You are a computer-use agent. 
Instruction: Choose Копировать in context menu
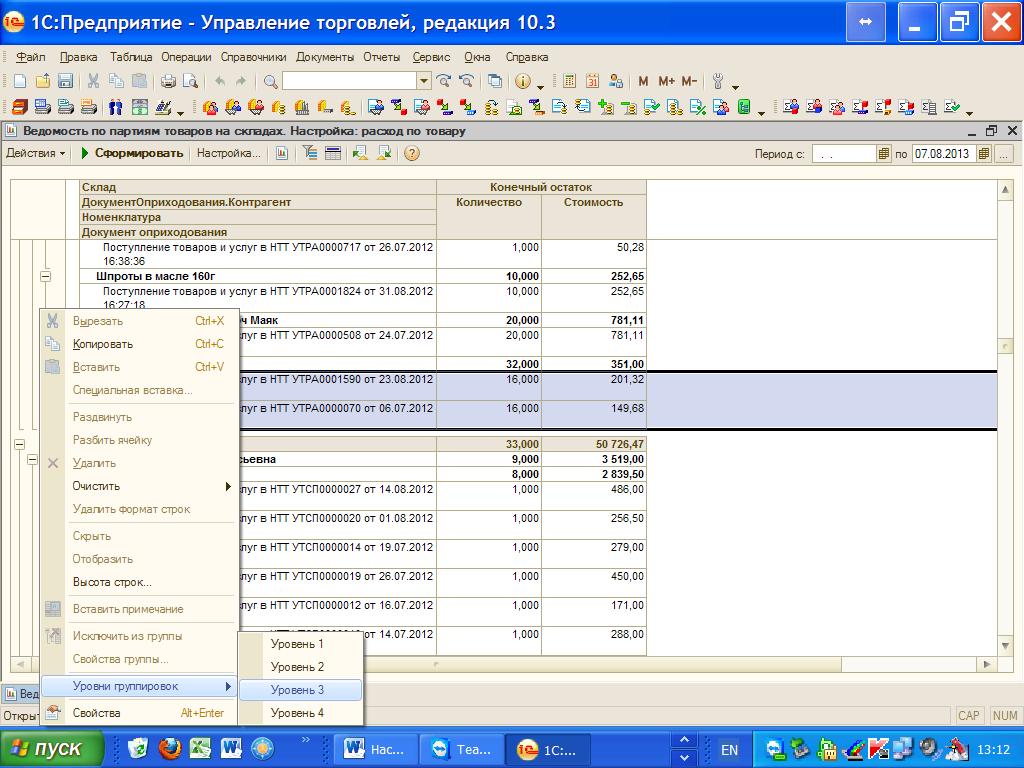click(x=138, y=344)
